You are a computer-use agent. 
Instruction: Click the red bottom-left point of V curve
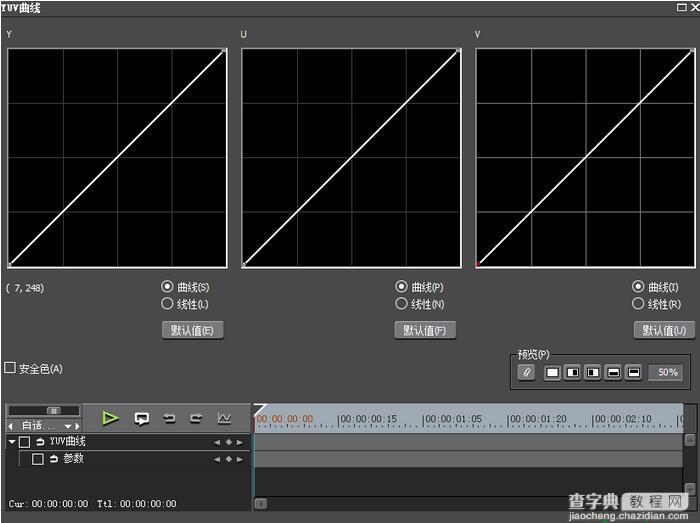[478, 265]
